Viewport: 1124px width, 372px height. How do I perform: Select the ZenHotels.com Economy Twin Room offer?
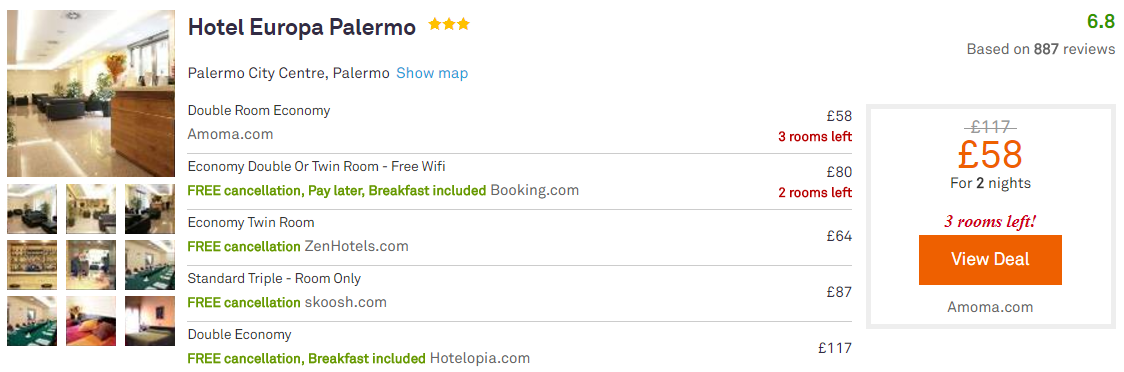pos(520,235)
